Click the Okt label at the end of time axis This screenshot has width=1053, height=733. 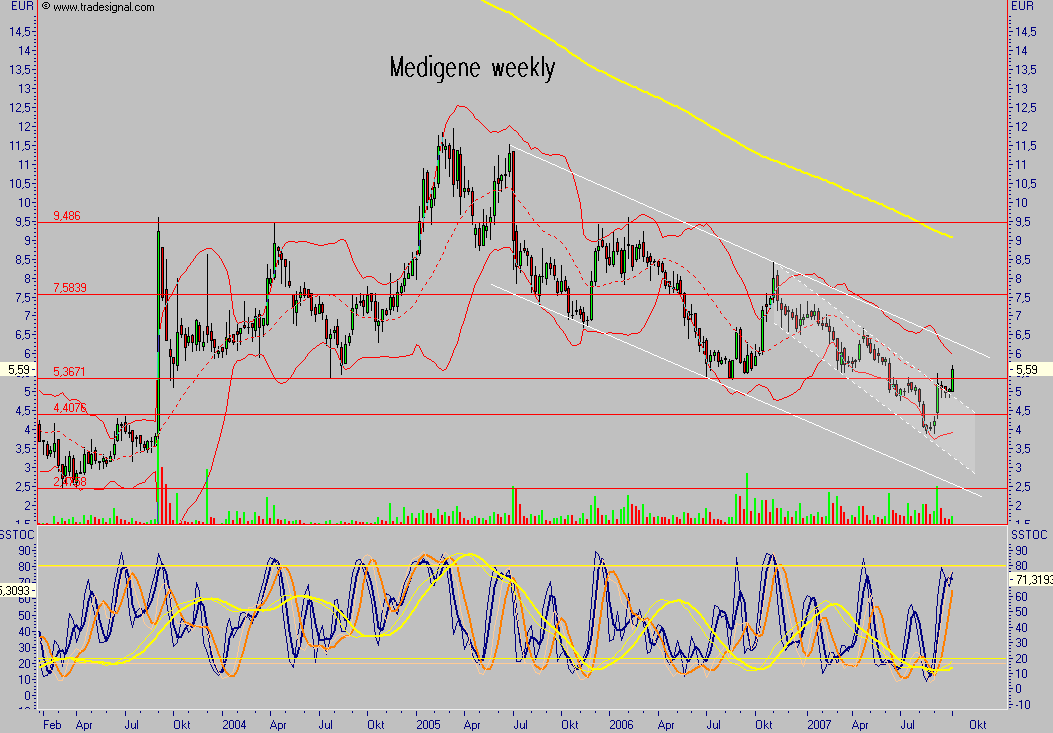pyautogui.click(x=978, y=724)
